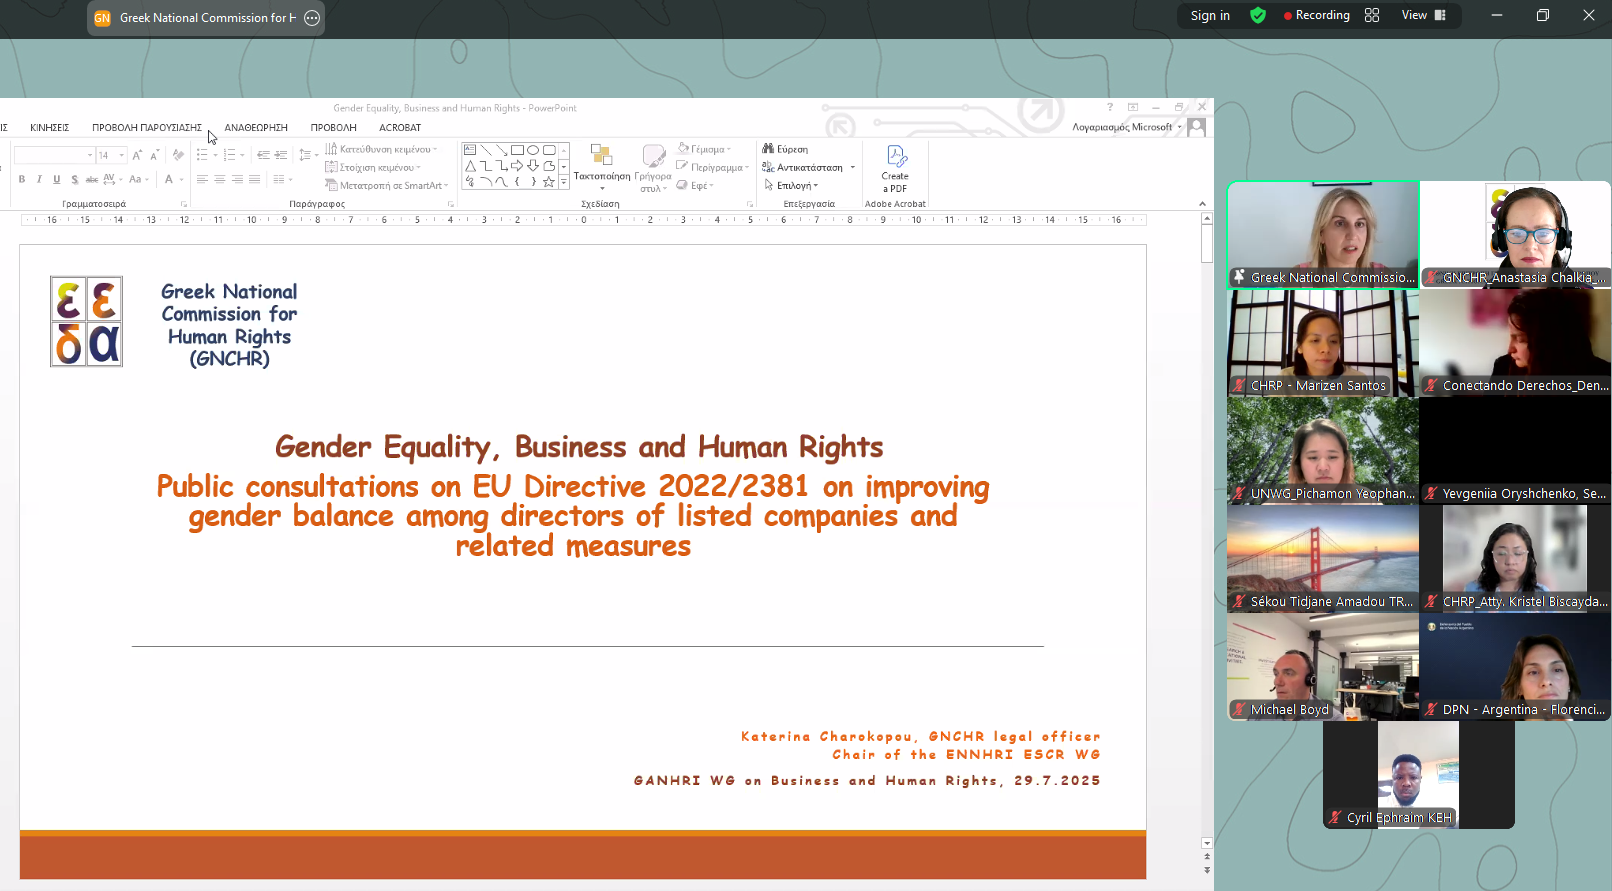Open the ΚΙΝΗΣΕΙΣ ribbon tab
Viewport: 1612px width, 891px height.
(50, 128)
